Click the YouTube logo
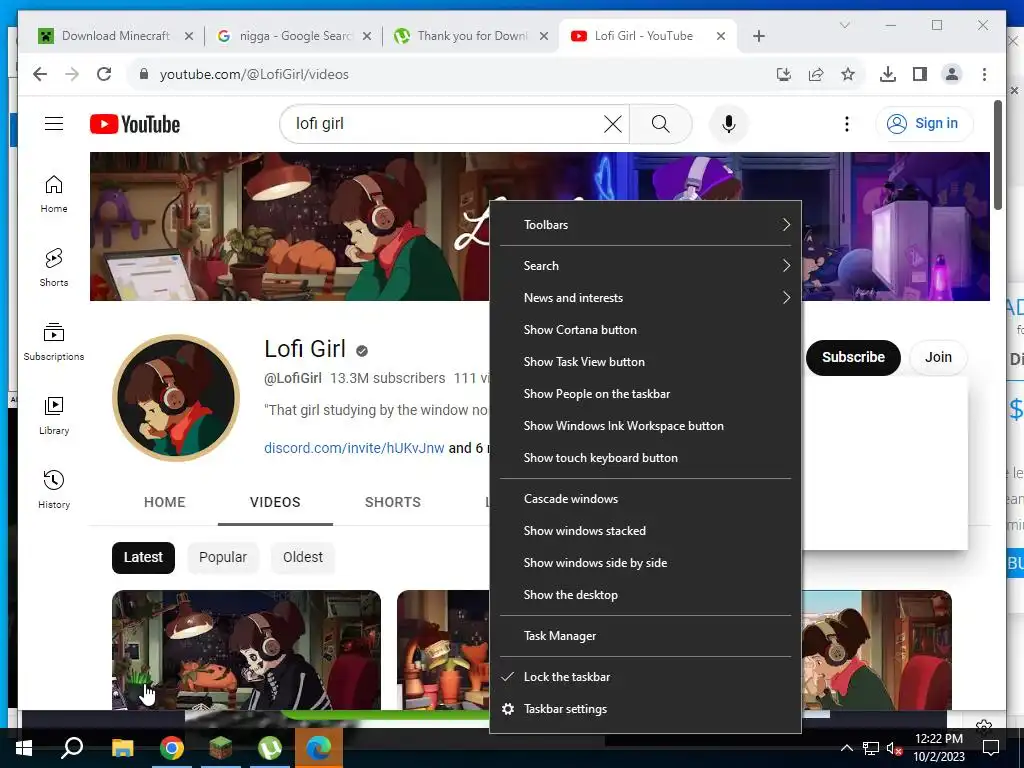 135,124
